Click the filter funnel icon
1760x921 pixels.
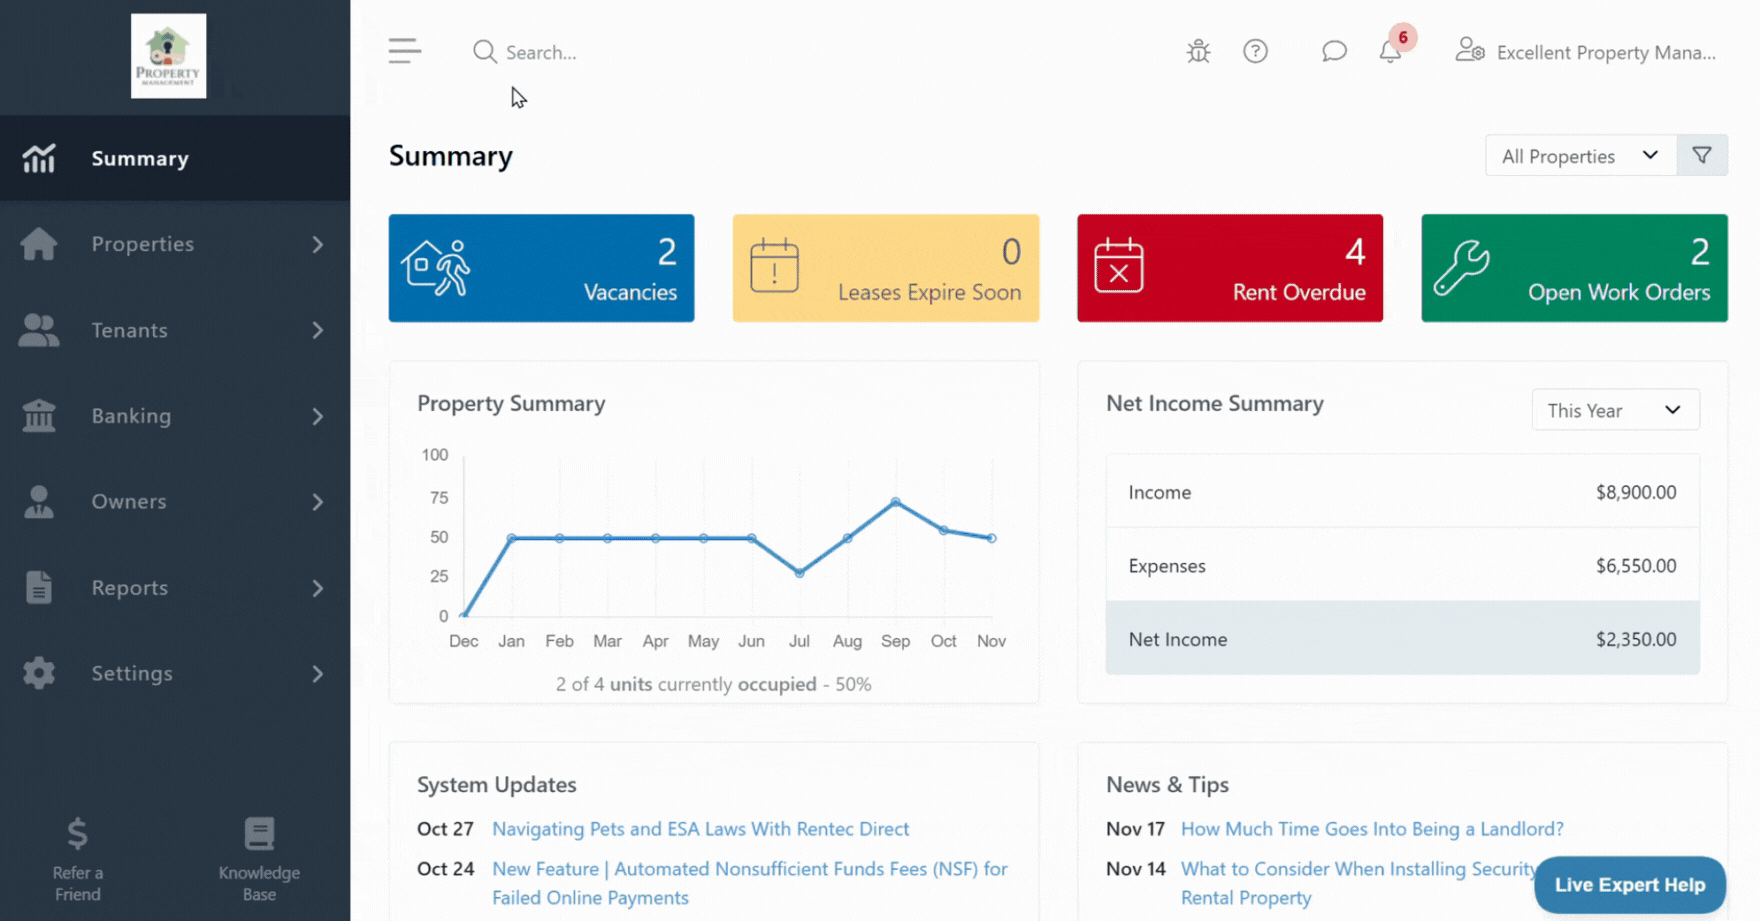coord(1702,156)
